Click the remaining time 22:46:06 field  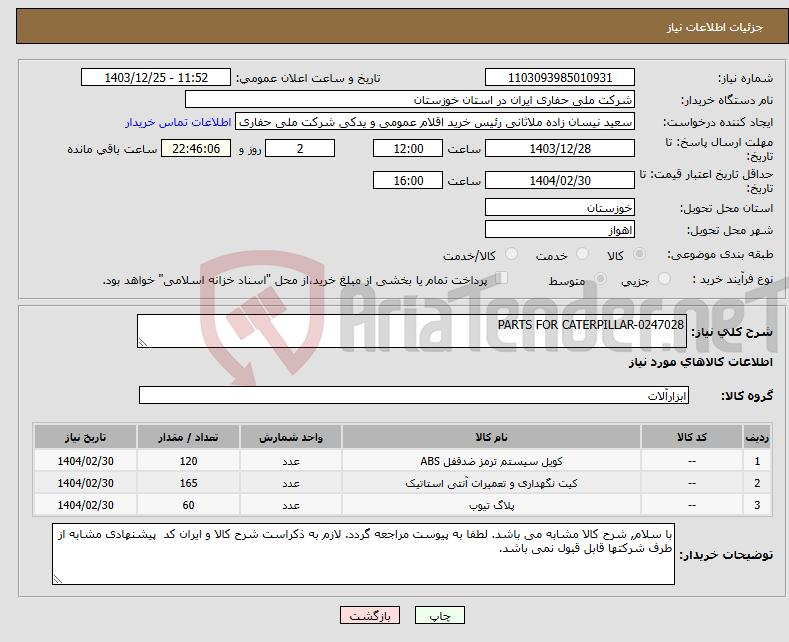196,148
